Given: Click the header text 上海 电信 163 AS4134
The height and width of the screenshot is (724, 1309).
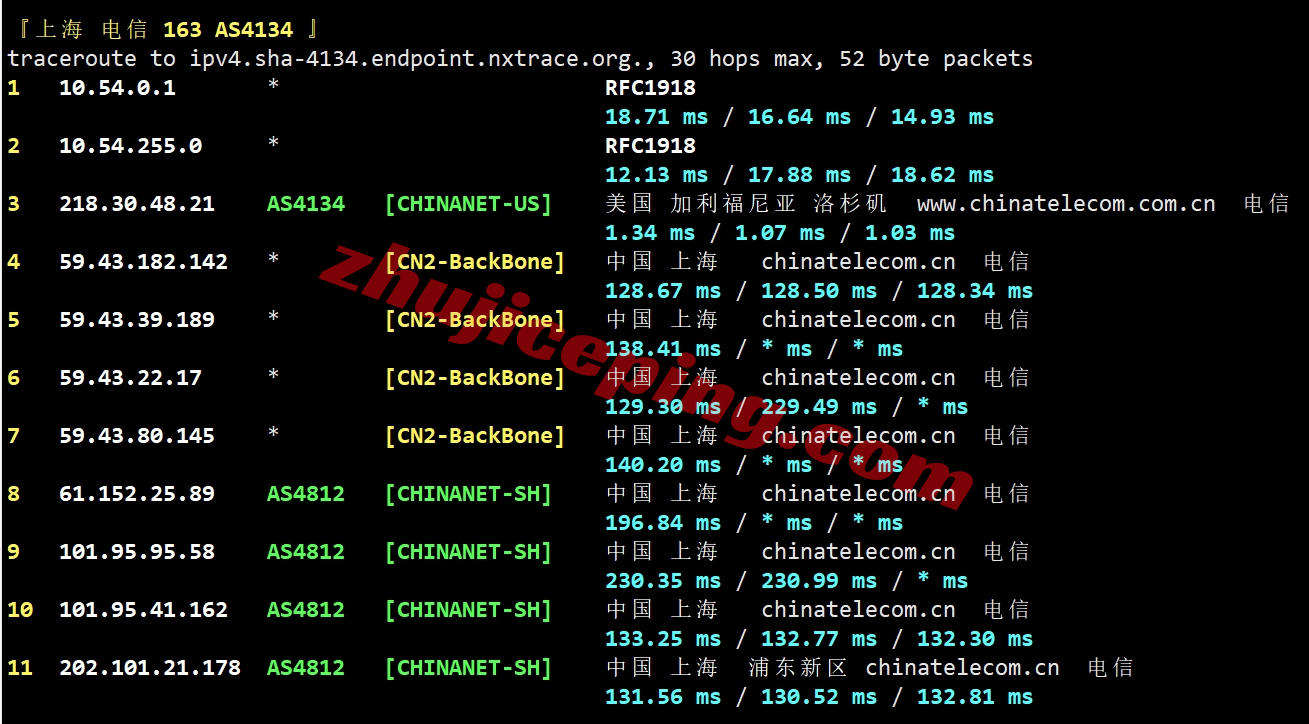Looking at the screenshot, I should point(164,30).
